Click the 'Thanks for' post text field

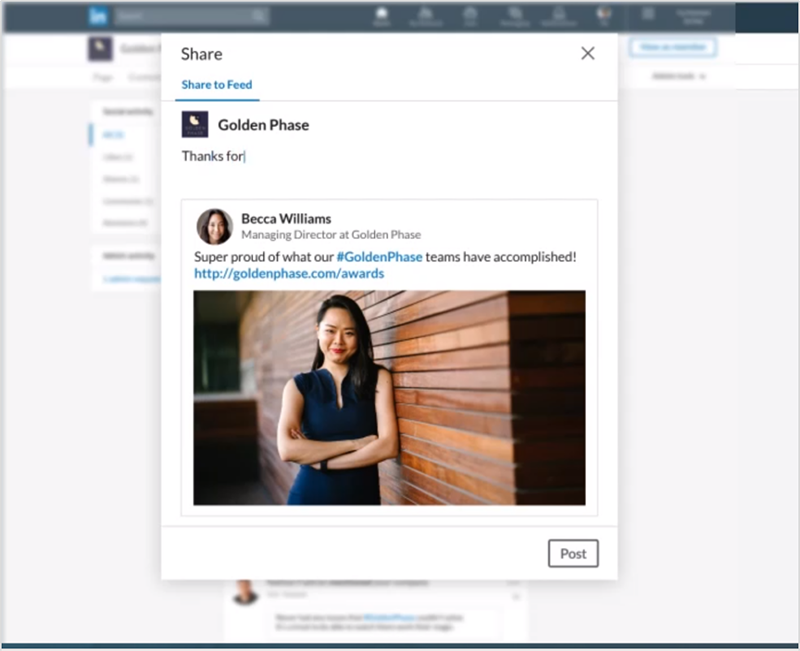click(389, 157)
